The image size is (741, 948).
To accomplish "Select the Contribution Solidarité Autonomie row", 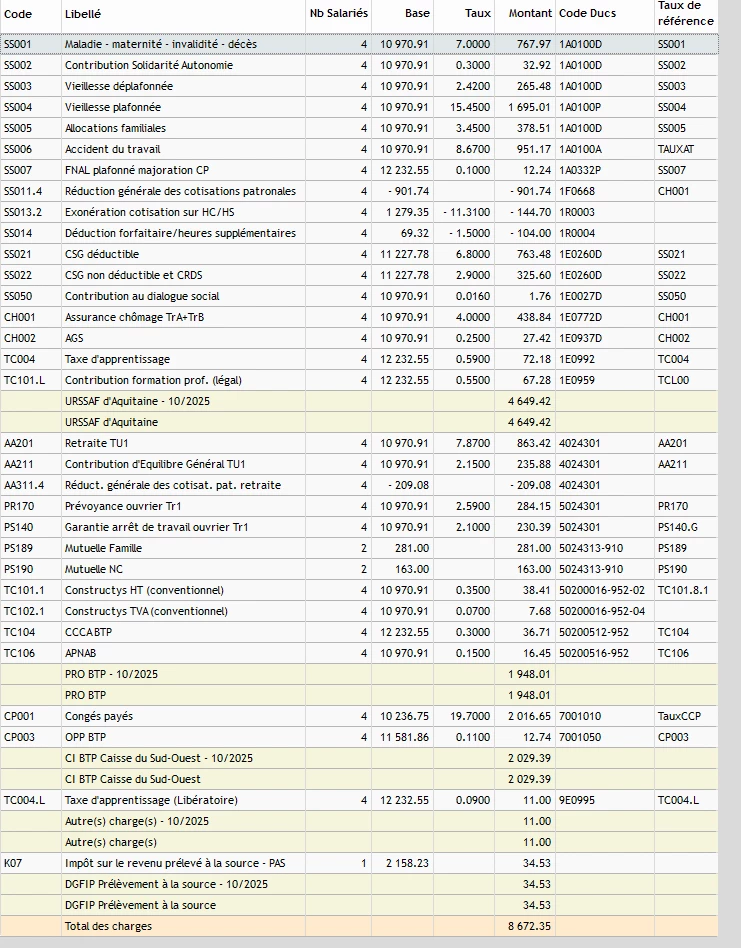I will pos(359,65).
